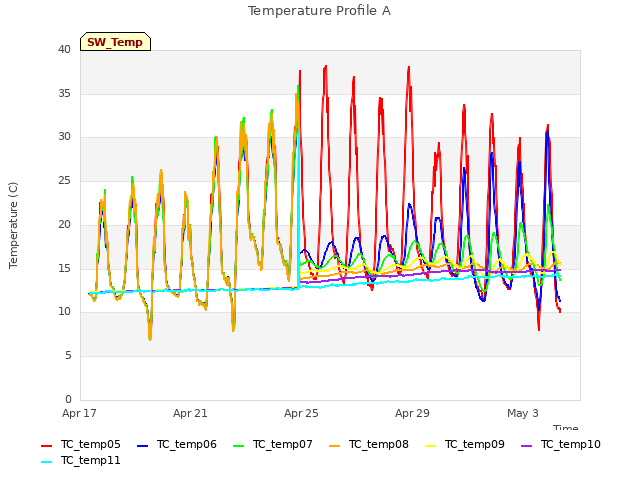Click the TC_temp08 legend entry
Viewport: 640px width, 480px height.
[x=369, y=444]
